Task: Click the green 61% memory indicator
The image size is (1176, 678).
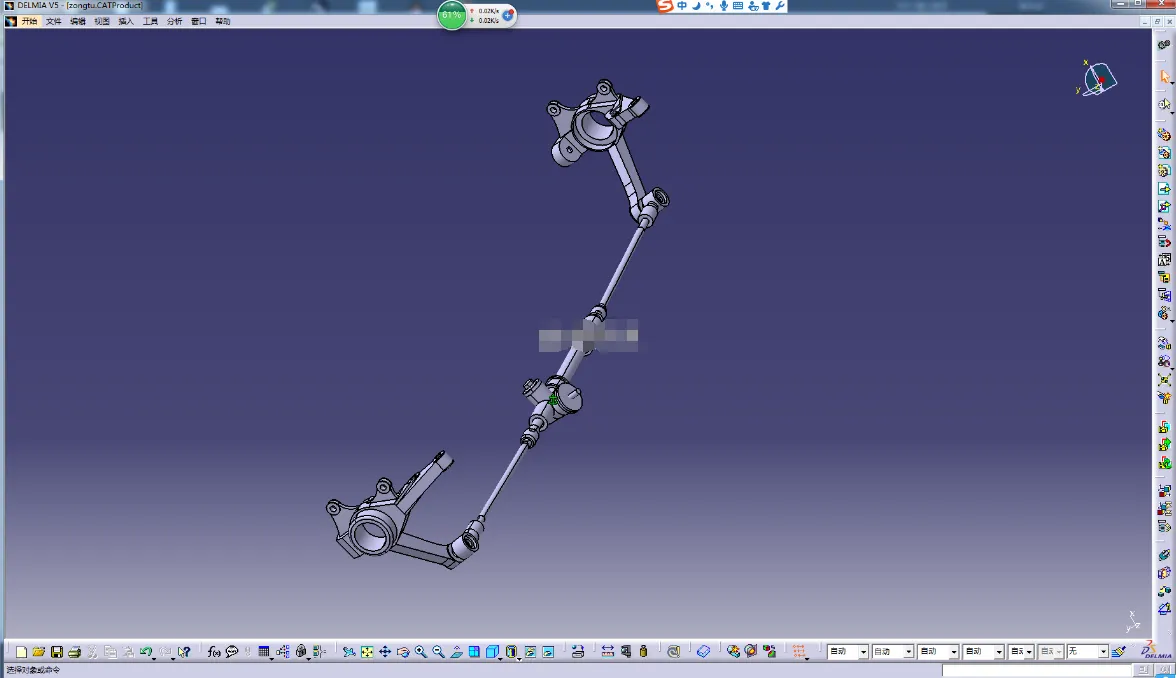Action: (452, 15)
